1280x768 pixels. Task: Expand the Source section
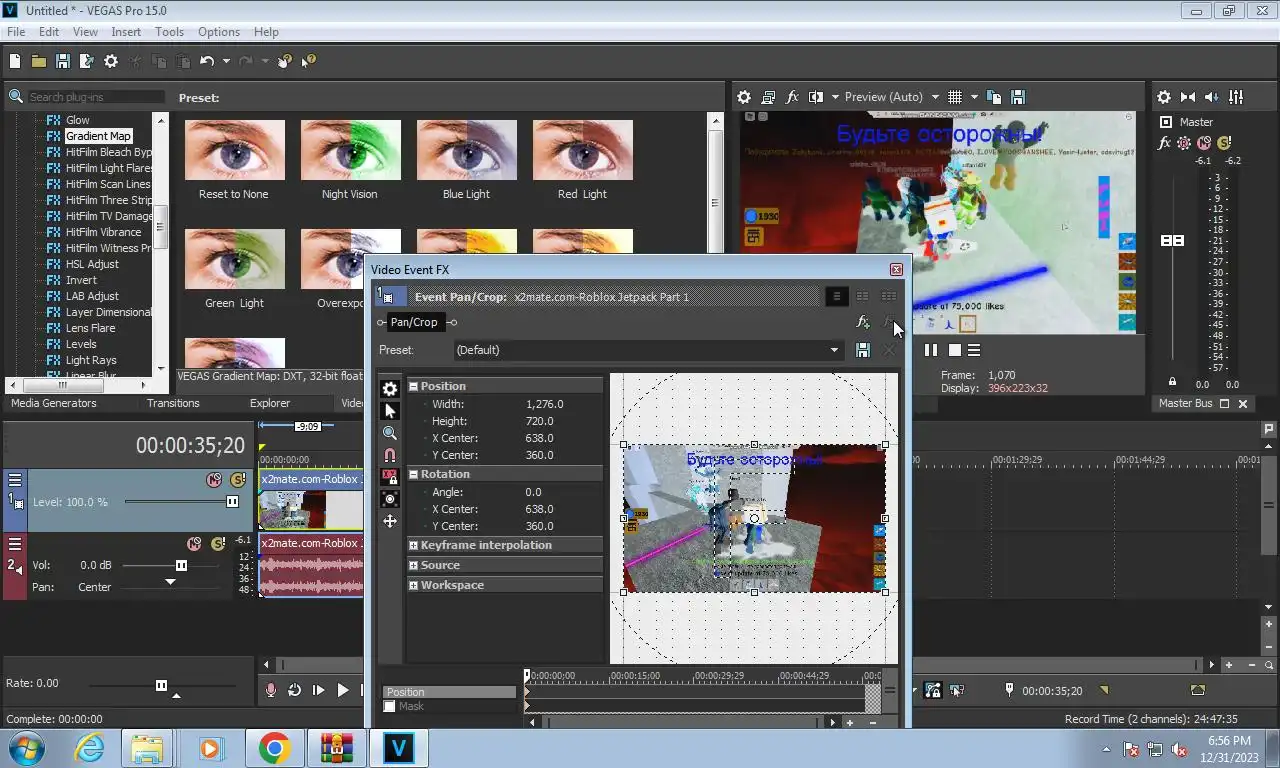pyautogui.click(x=414, y=565)
